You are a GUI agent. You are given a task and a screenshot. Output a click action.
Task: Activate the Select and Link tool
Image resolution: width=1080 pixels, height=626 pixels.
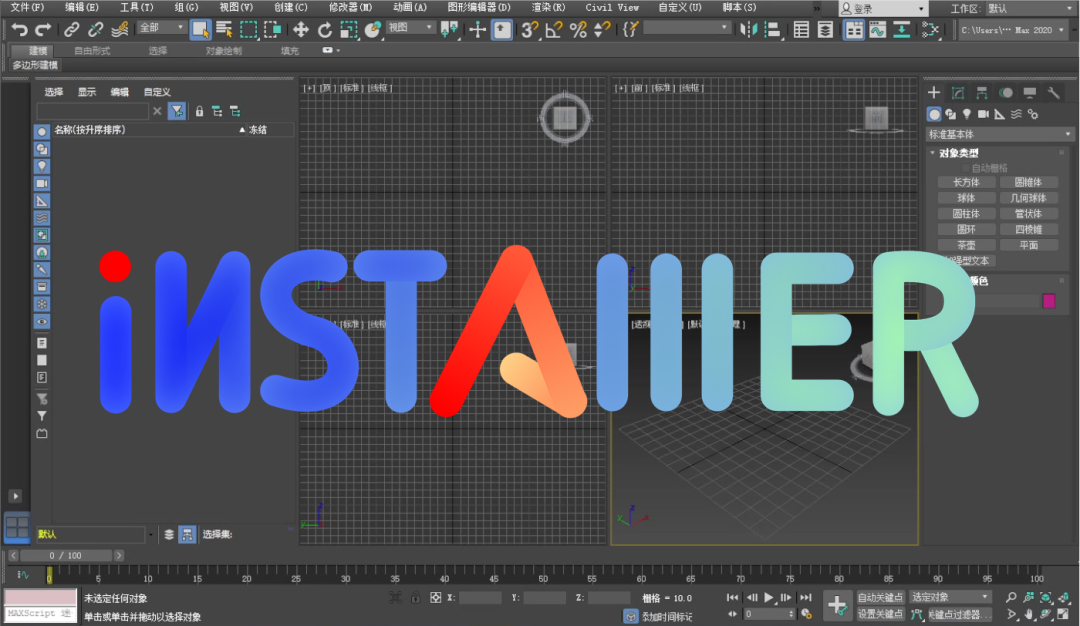click(72, 30)
